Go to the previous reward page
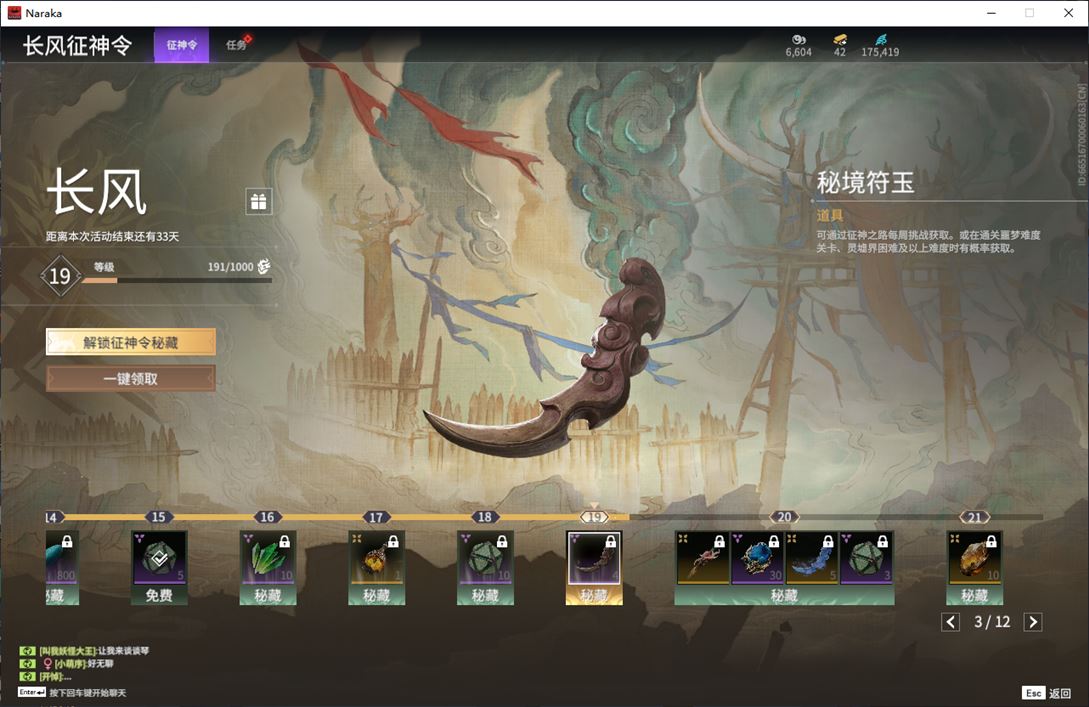Image resolution: width=1089 pixels, height=707 pixels. pos(951,622)
